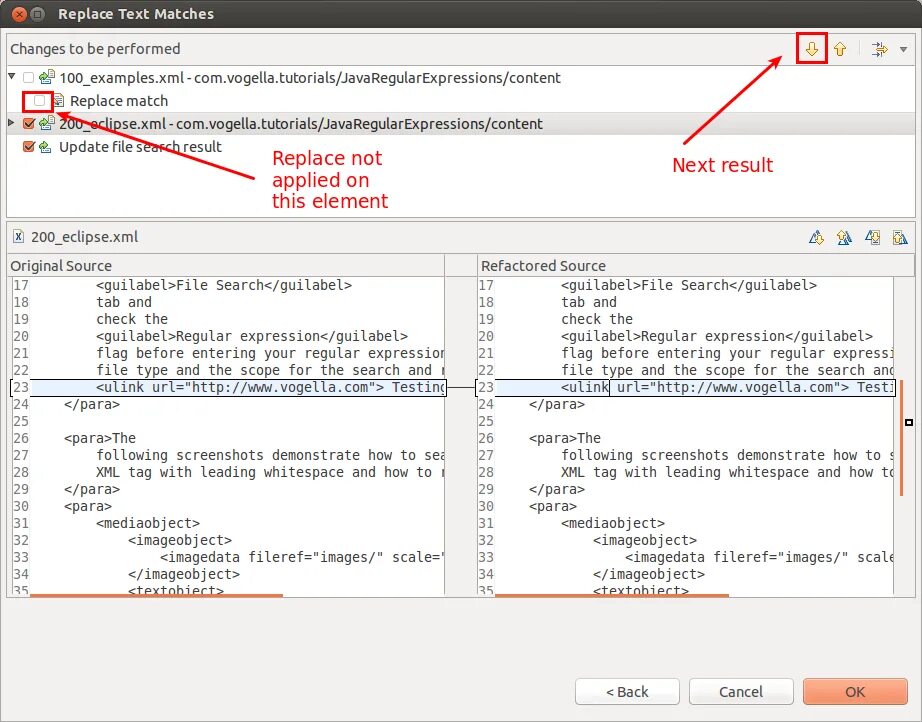Click Refactored Source vertical scrollbar
The height and width of the screenshot is (722, 922).
(x=901, y=437)
